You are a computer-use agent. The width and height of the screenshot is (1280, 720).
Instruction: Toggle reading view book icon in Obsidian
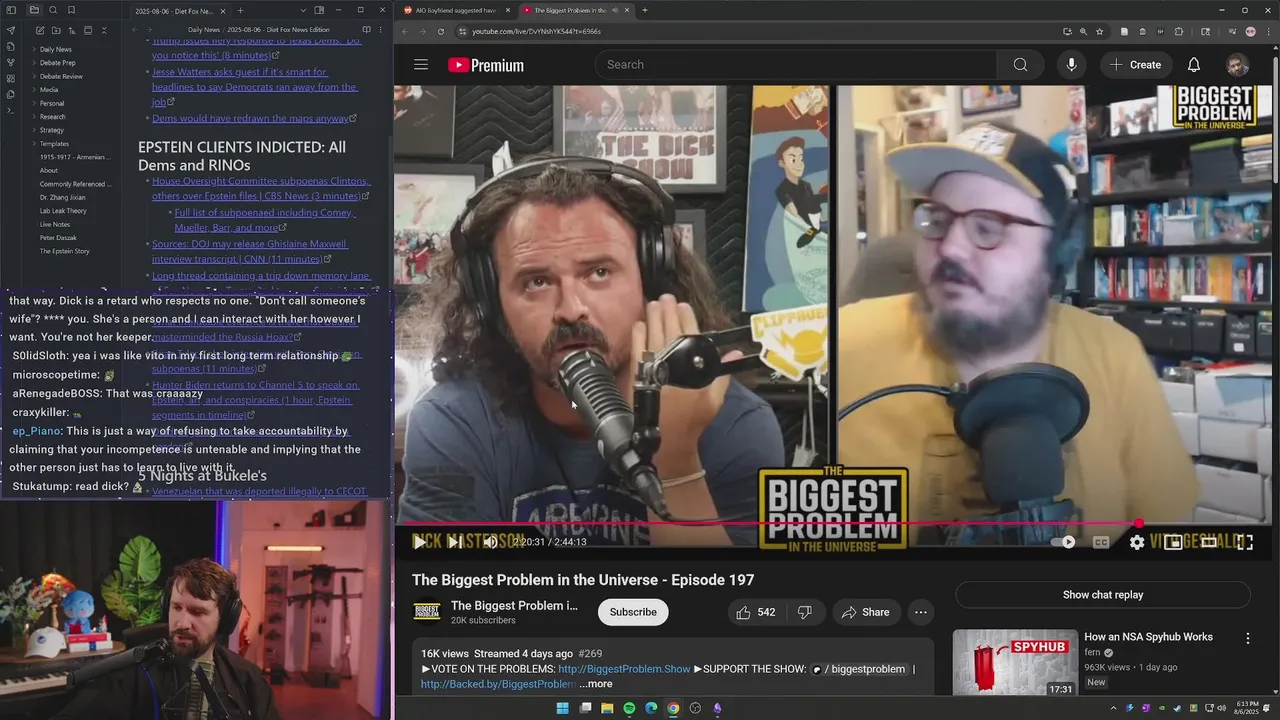366,30
